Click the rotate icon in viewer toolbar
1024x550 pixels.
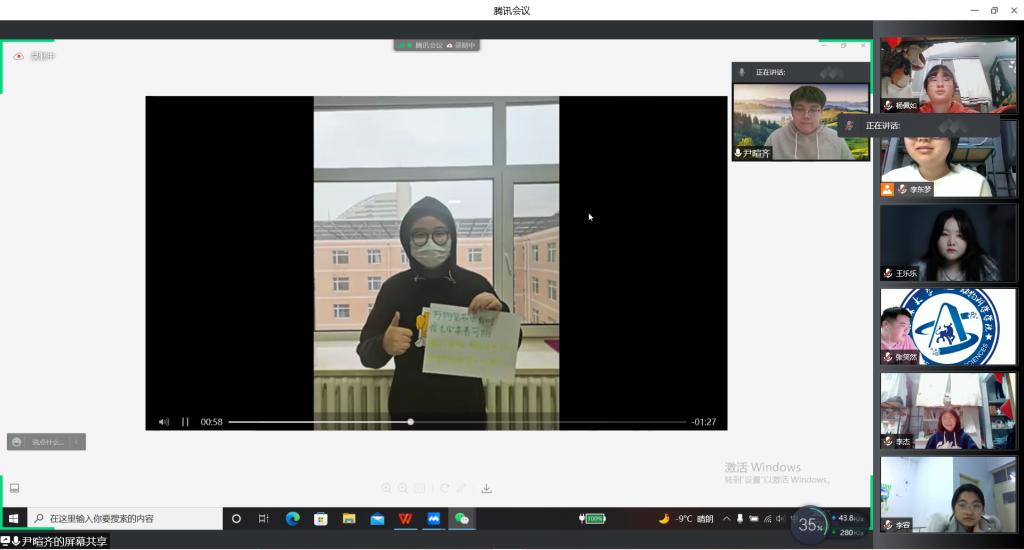tap(444, 488)
